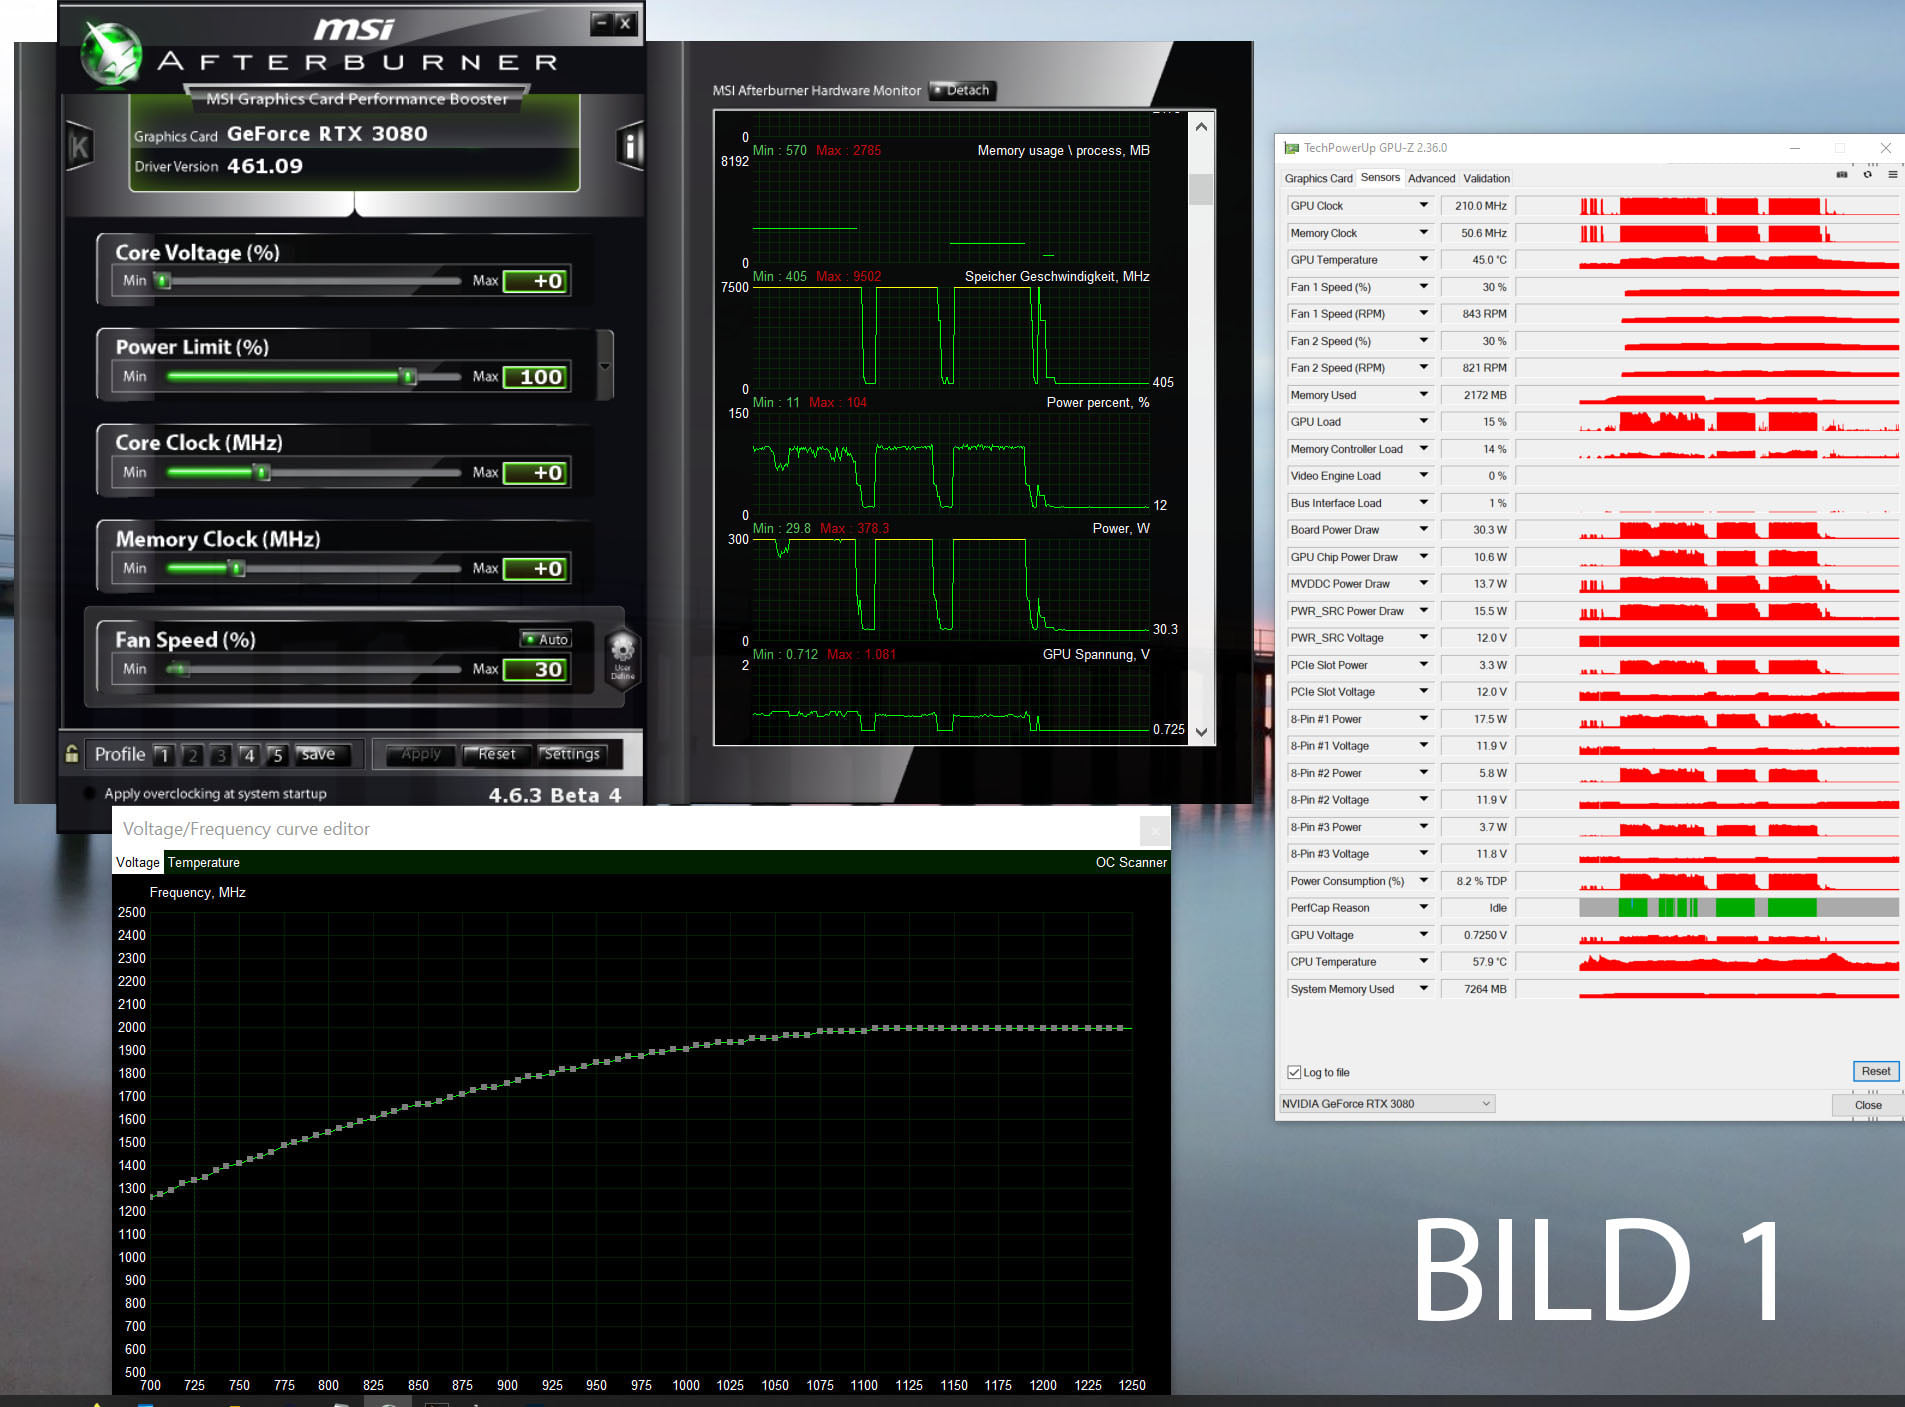Select profile slot 4 in Afterburner

coord(249,755)
